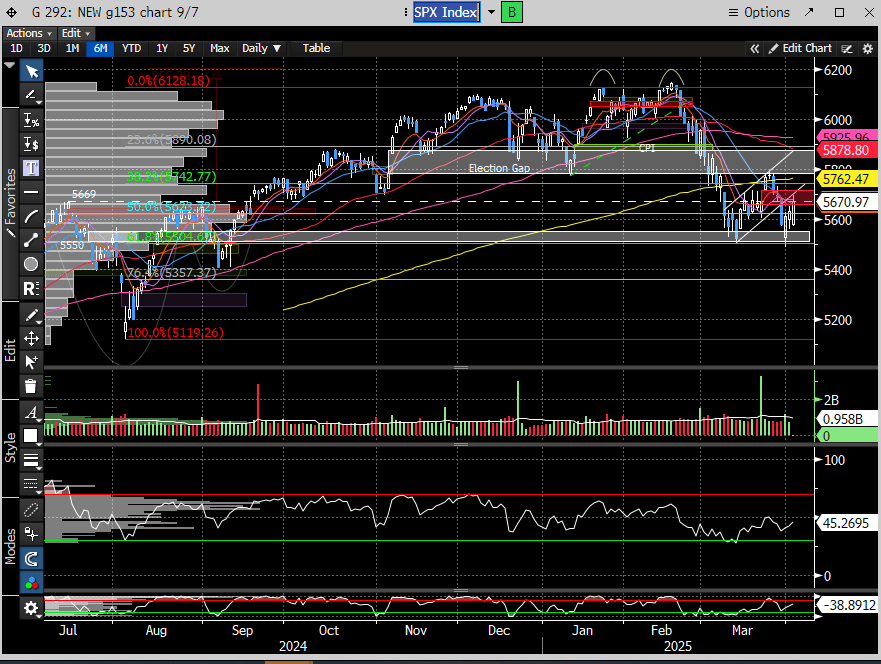Select the 6M time range
This screenshot has width=881, height=664.
[x=101, y=48]
